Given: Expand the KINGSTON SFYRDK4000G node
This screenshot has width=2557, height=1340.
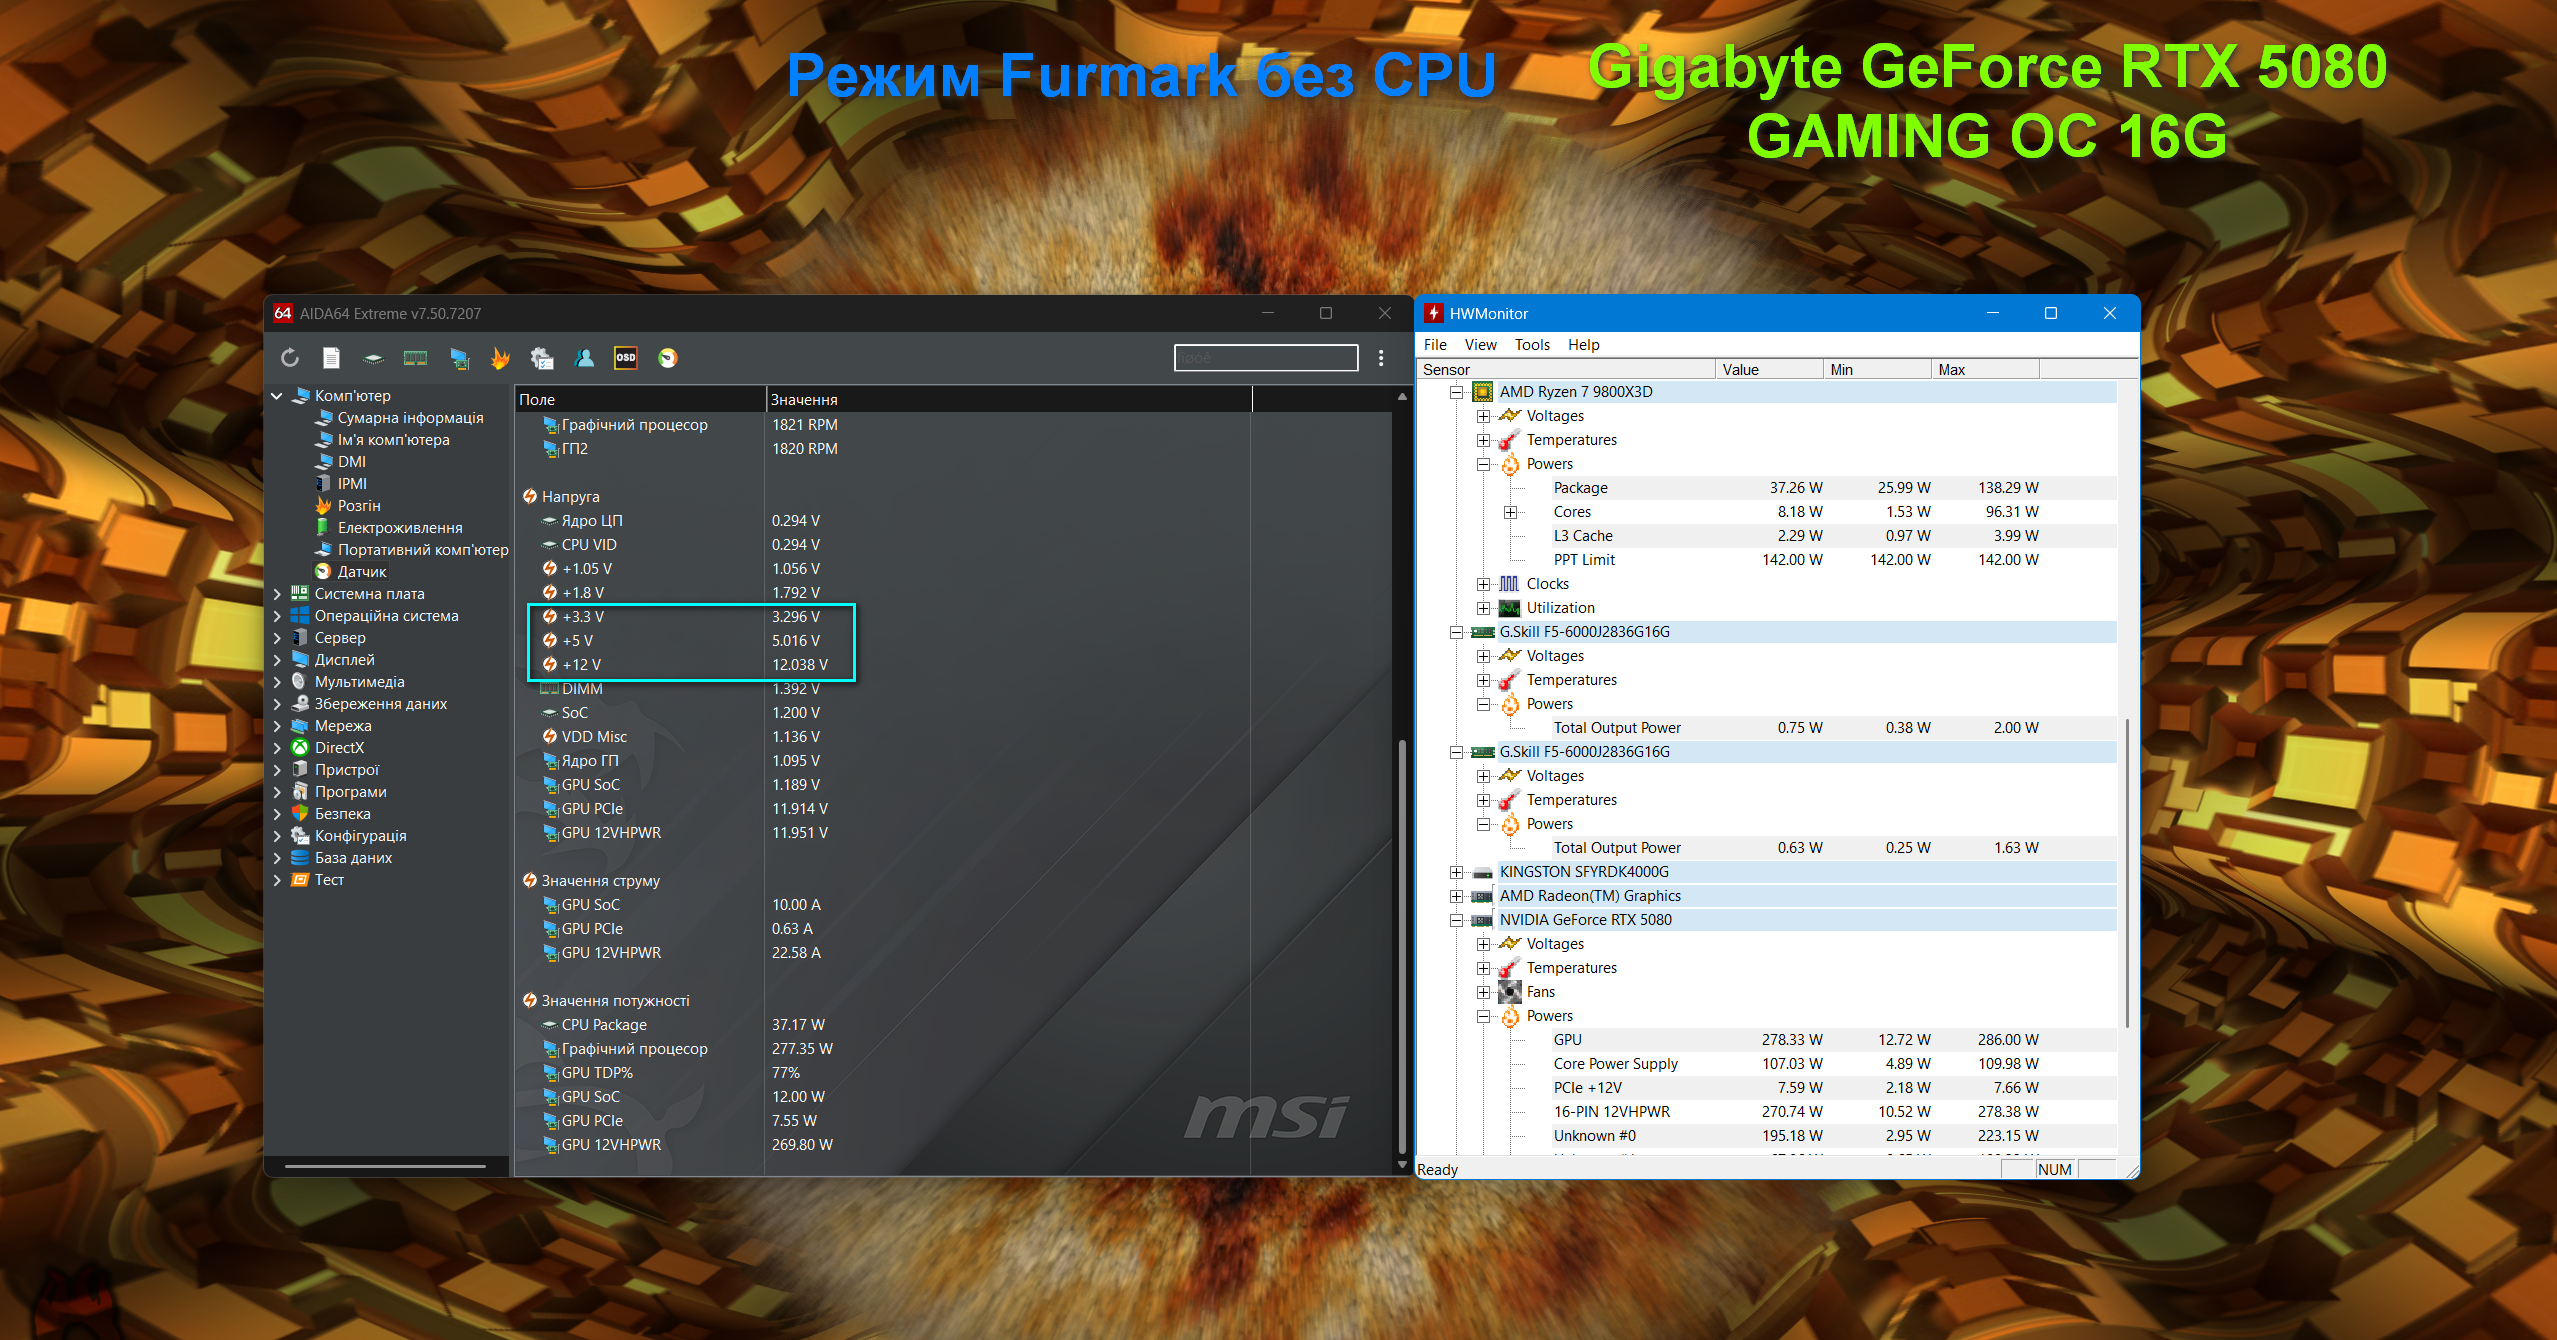Looking at the screenshot, I should pyautogui.click(x=1457, y=872).
